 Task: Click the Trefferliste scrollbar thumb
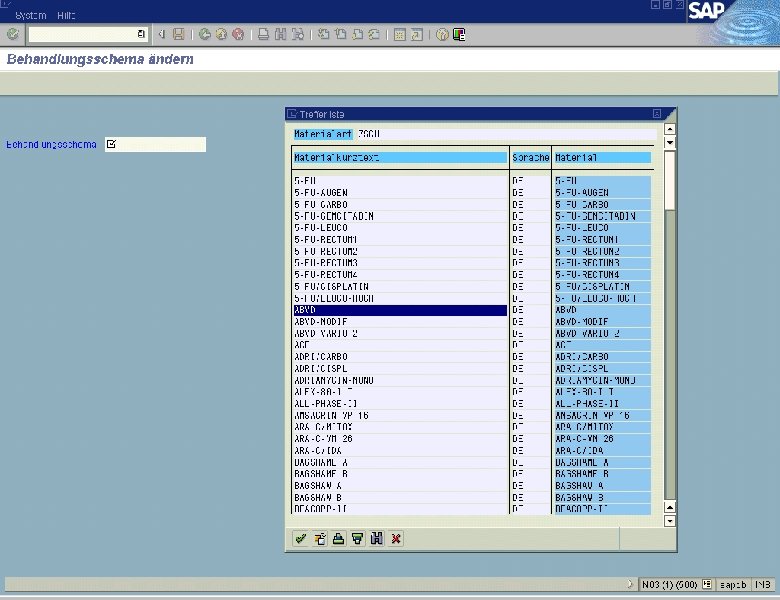coord(670,181)
